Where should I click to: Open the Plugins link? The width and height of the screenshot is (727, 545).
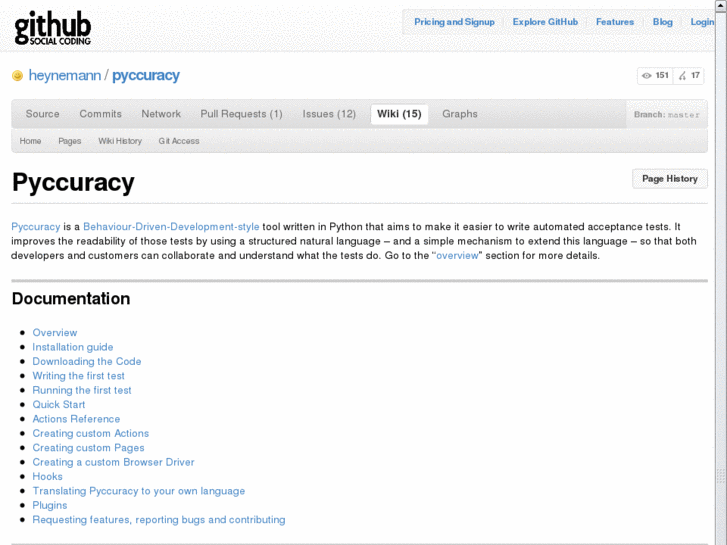50,505
